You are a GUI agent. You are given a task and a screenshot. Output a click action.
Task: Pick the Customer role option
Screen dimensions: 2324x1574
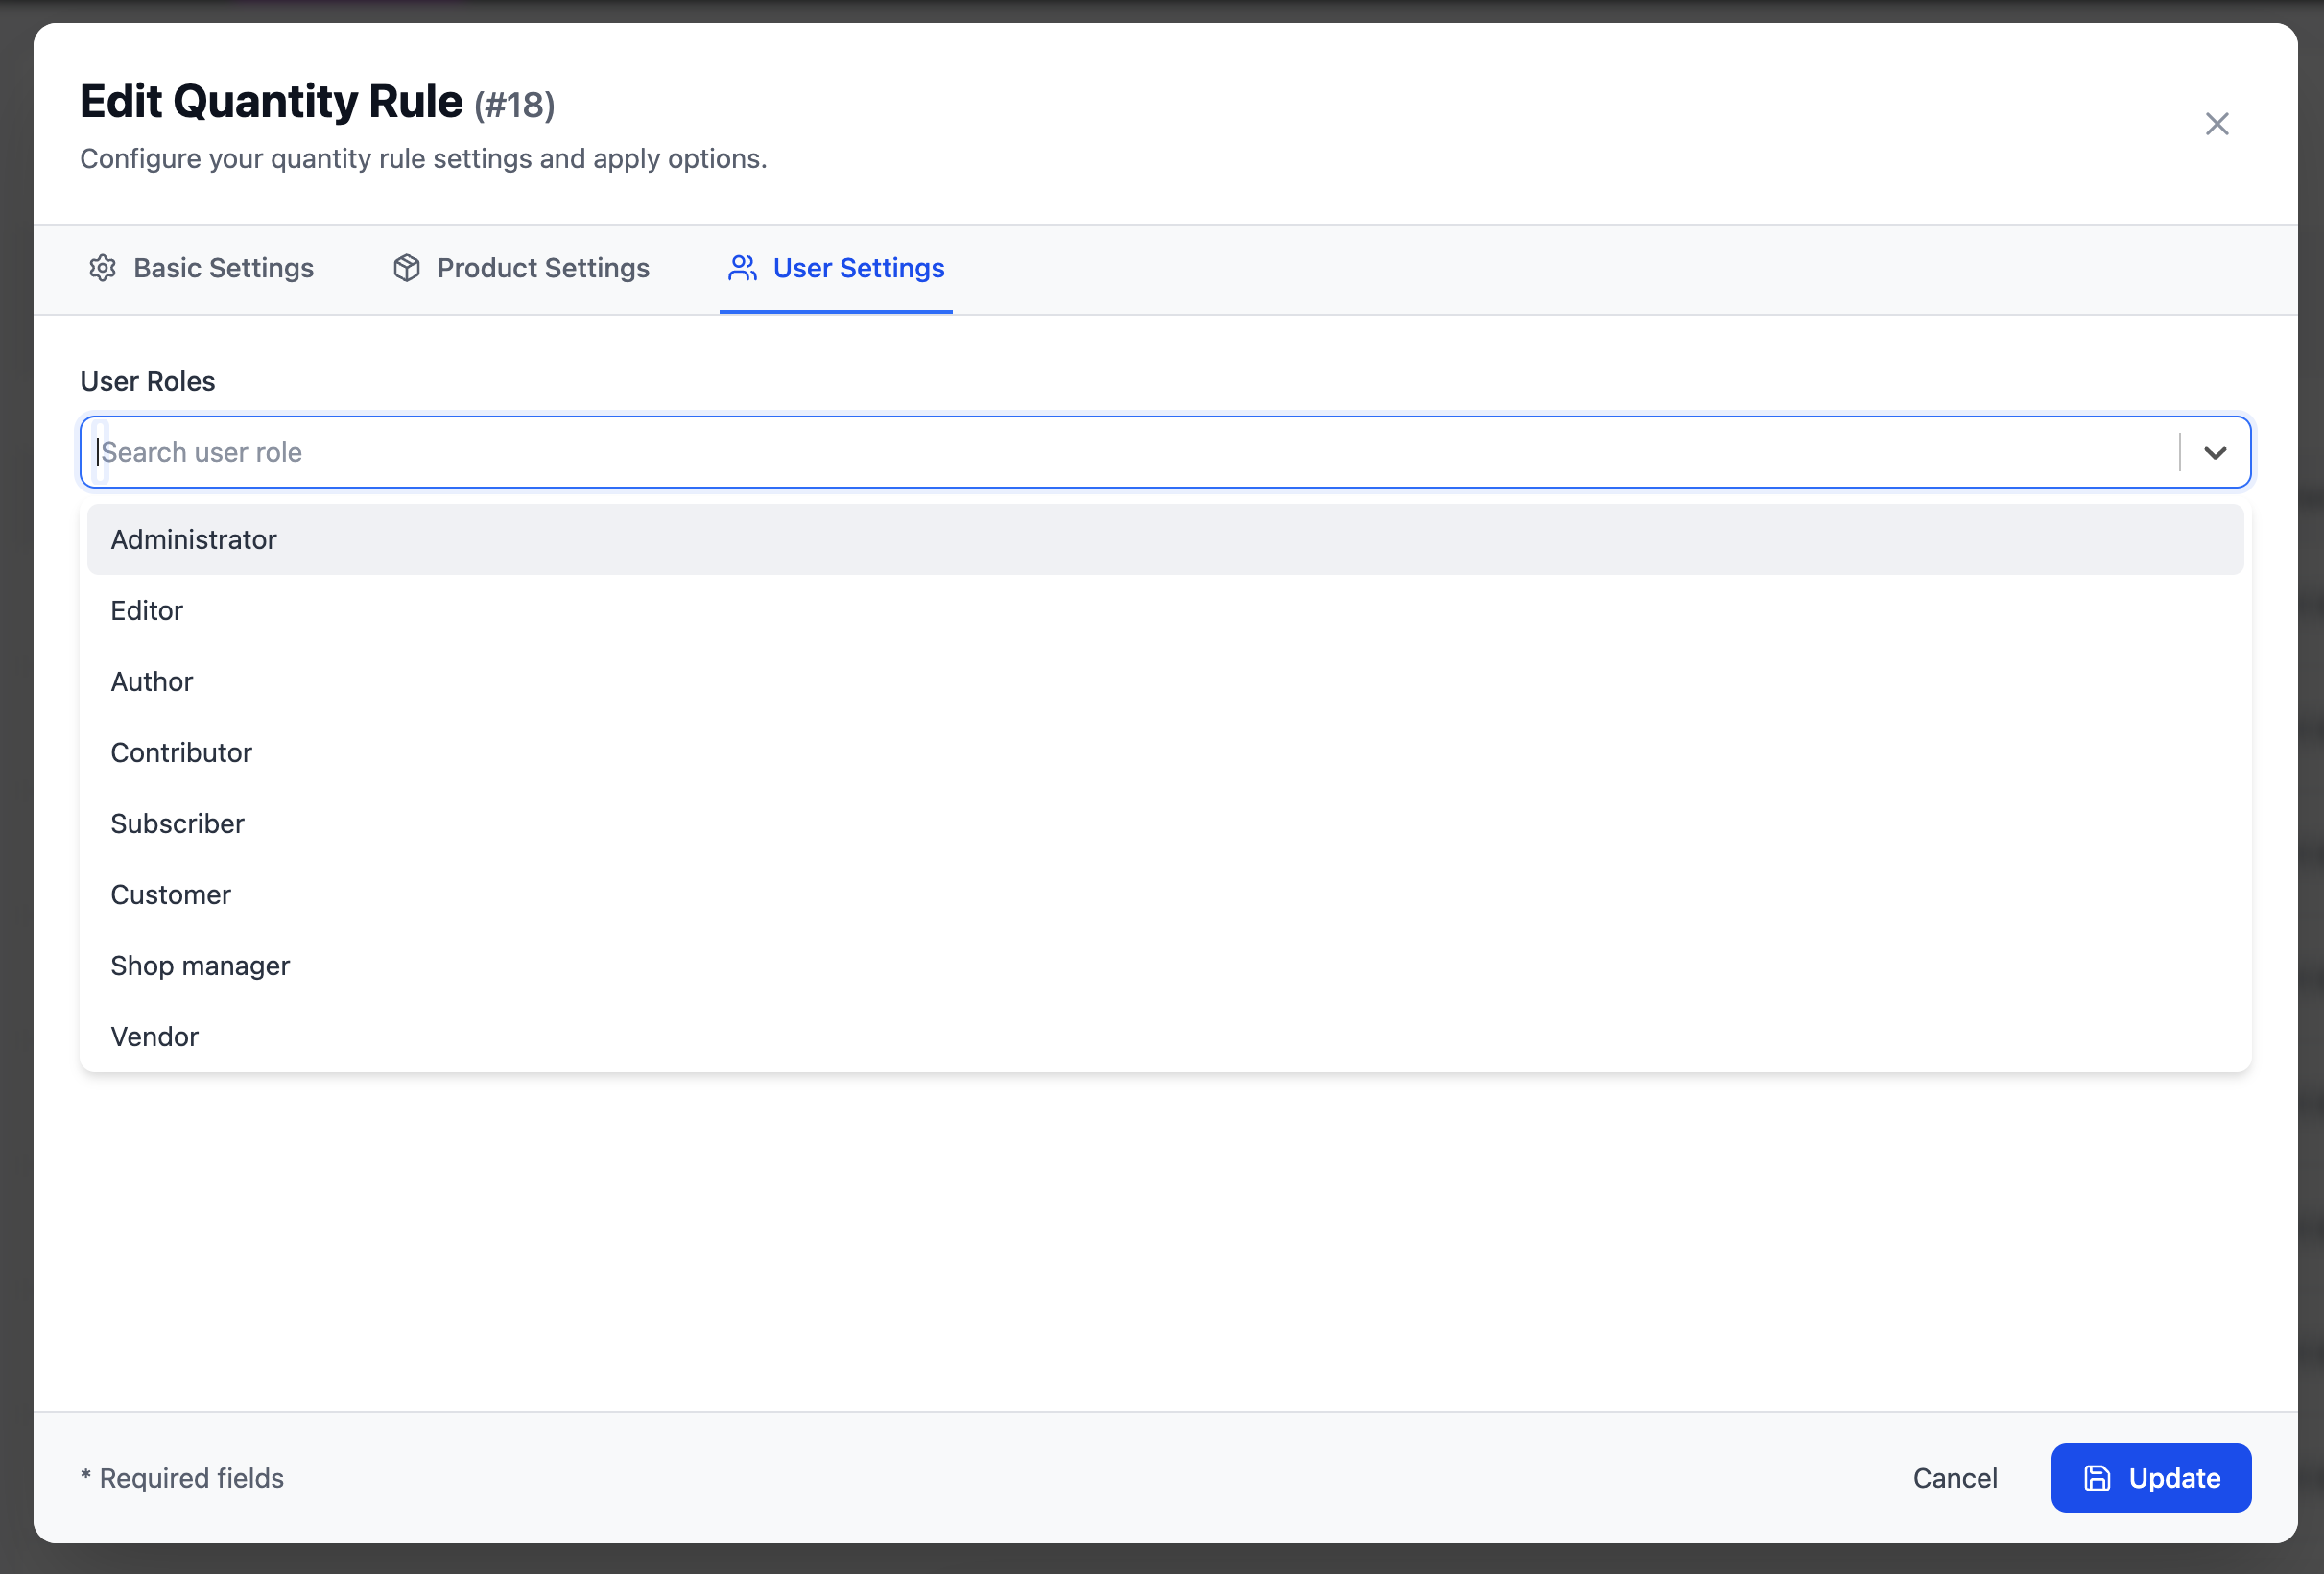click(x=171, y=895)
